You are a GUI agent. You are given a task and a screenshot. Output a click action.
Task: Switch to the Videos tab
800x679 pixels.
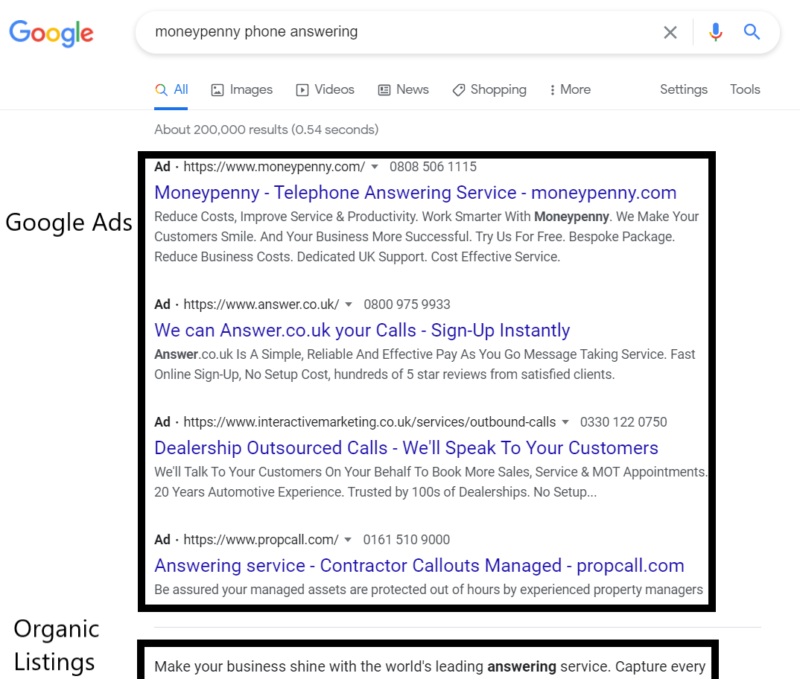click(x=325, y=90)
